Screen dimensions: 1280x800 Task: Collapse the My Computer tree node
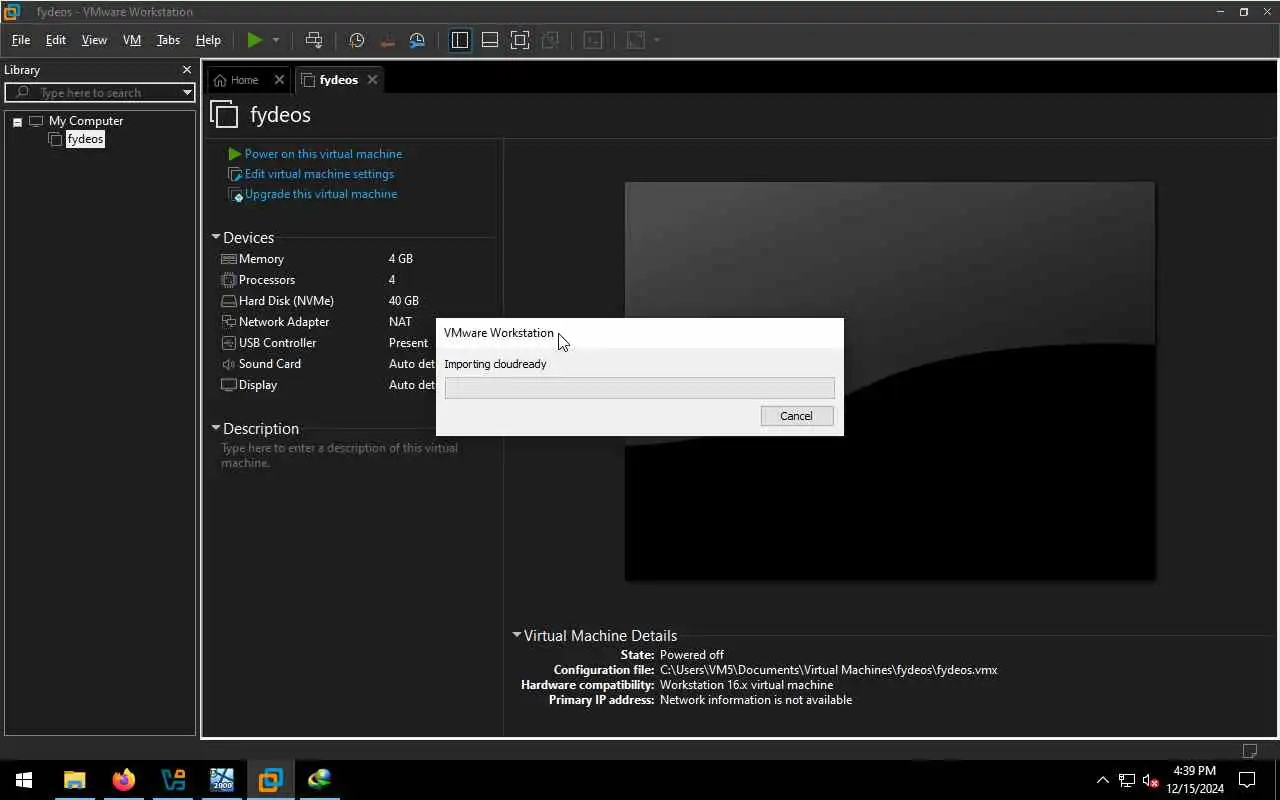point(17,121)
